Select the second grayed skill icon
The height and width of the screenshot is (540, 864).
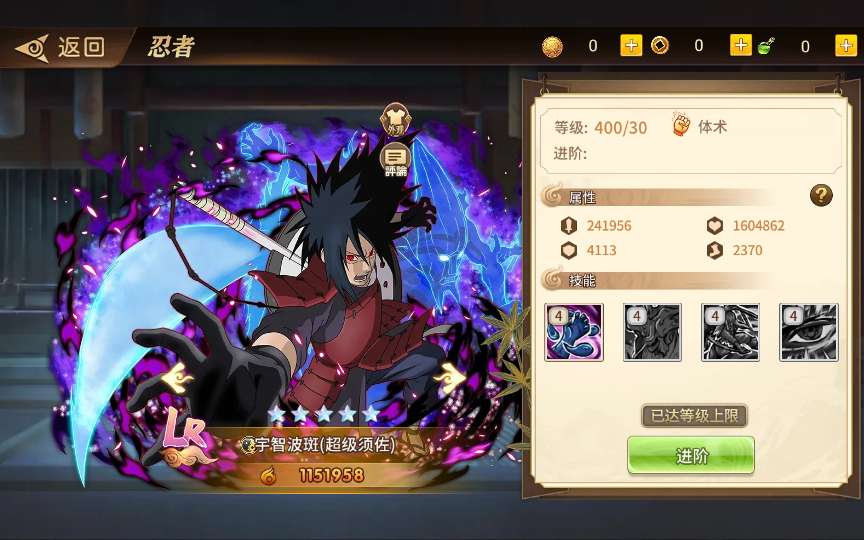click(x=652, y=332)
